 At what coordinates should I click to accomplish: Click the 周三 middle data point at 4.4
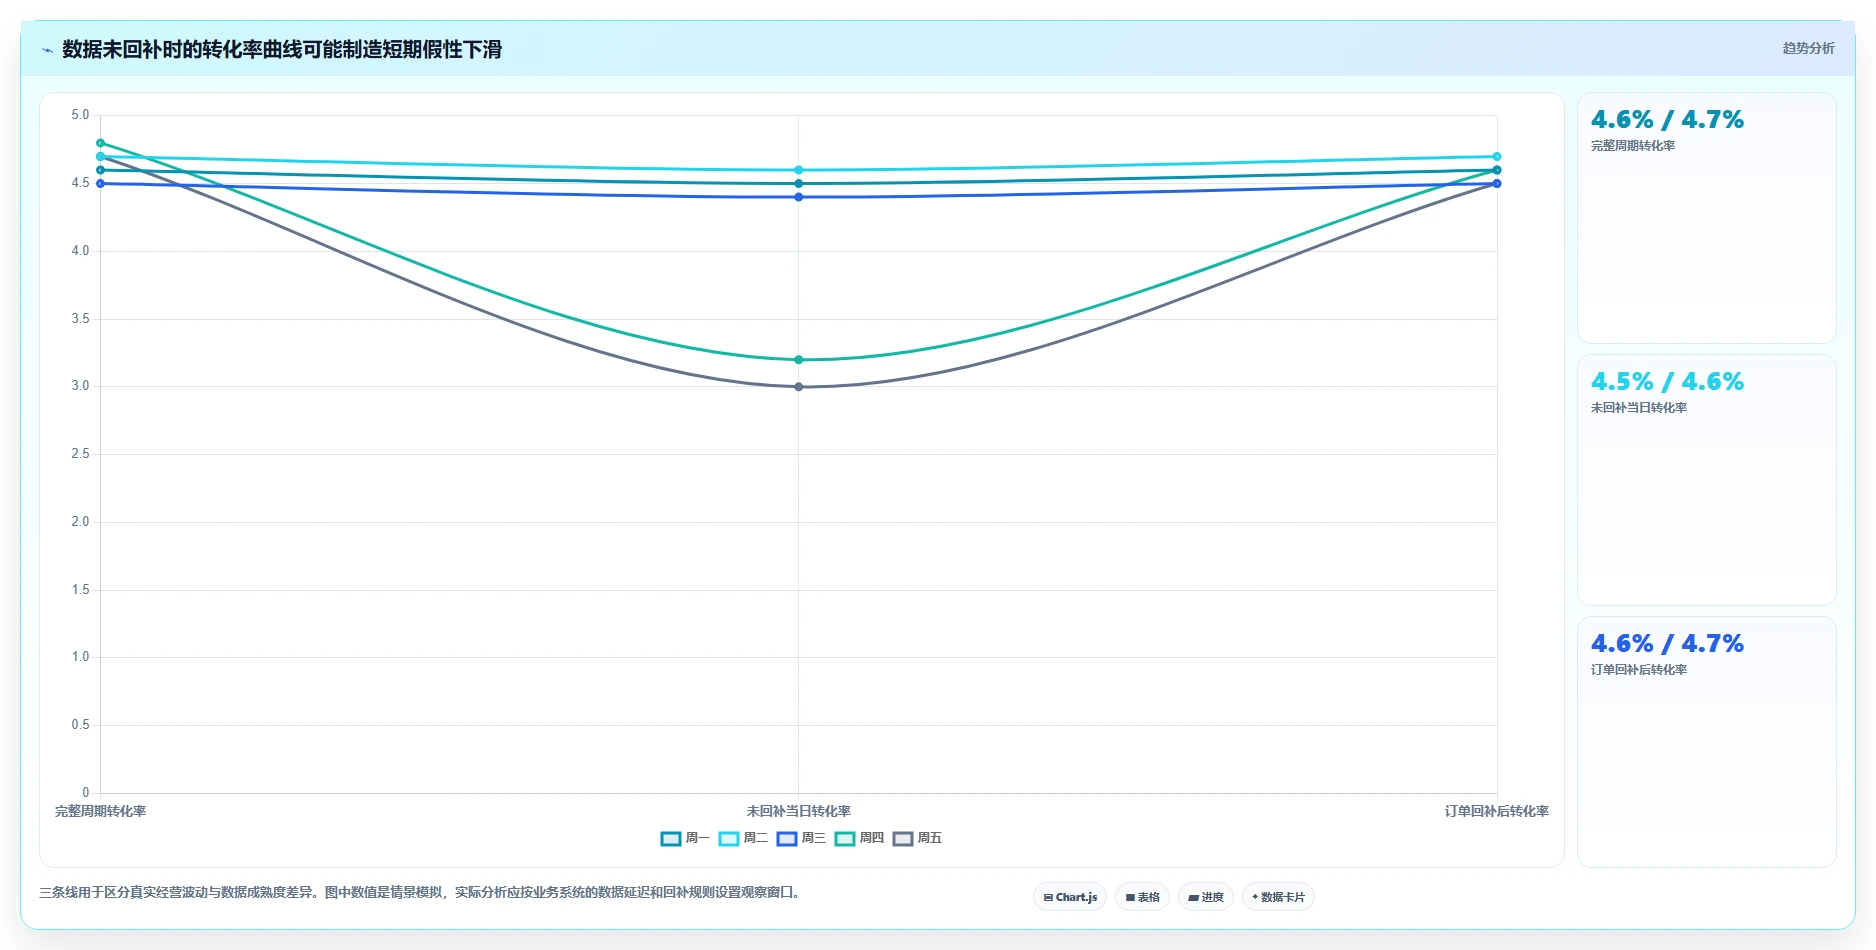point(798,197)
